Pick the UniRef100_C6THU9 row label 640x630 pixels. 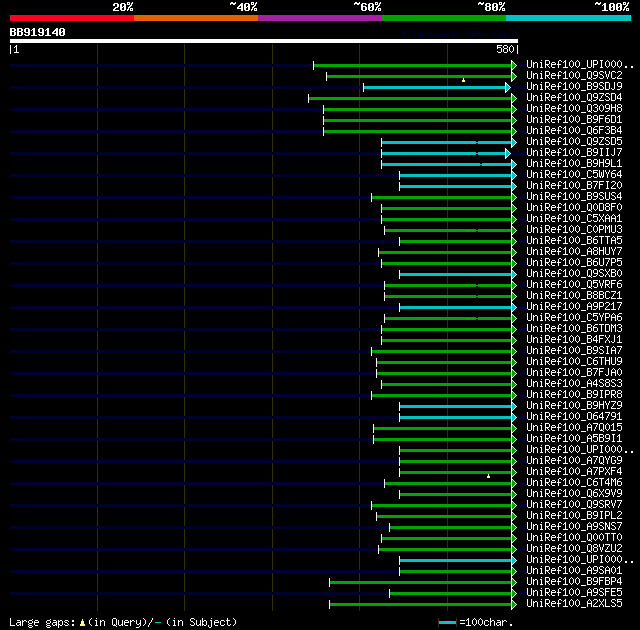pos(574,362)
